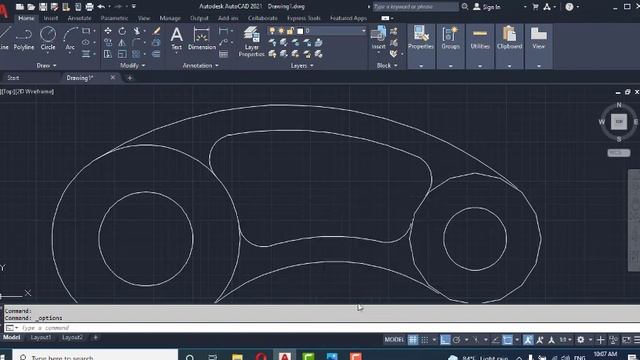Click the Table annotation icon
Screen dimensions: 640x360
[223, 54]
